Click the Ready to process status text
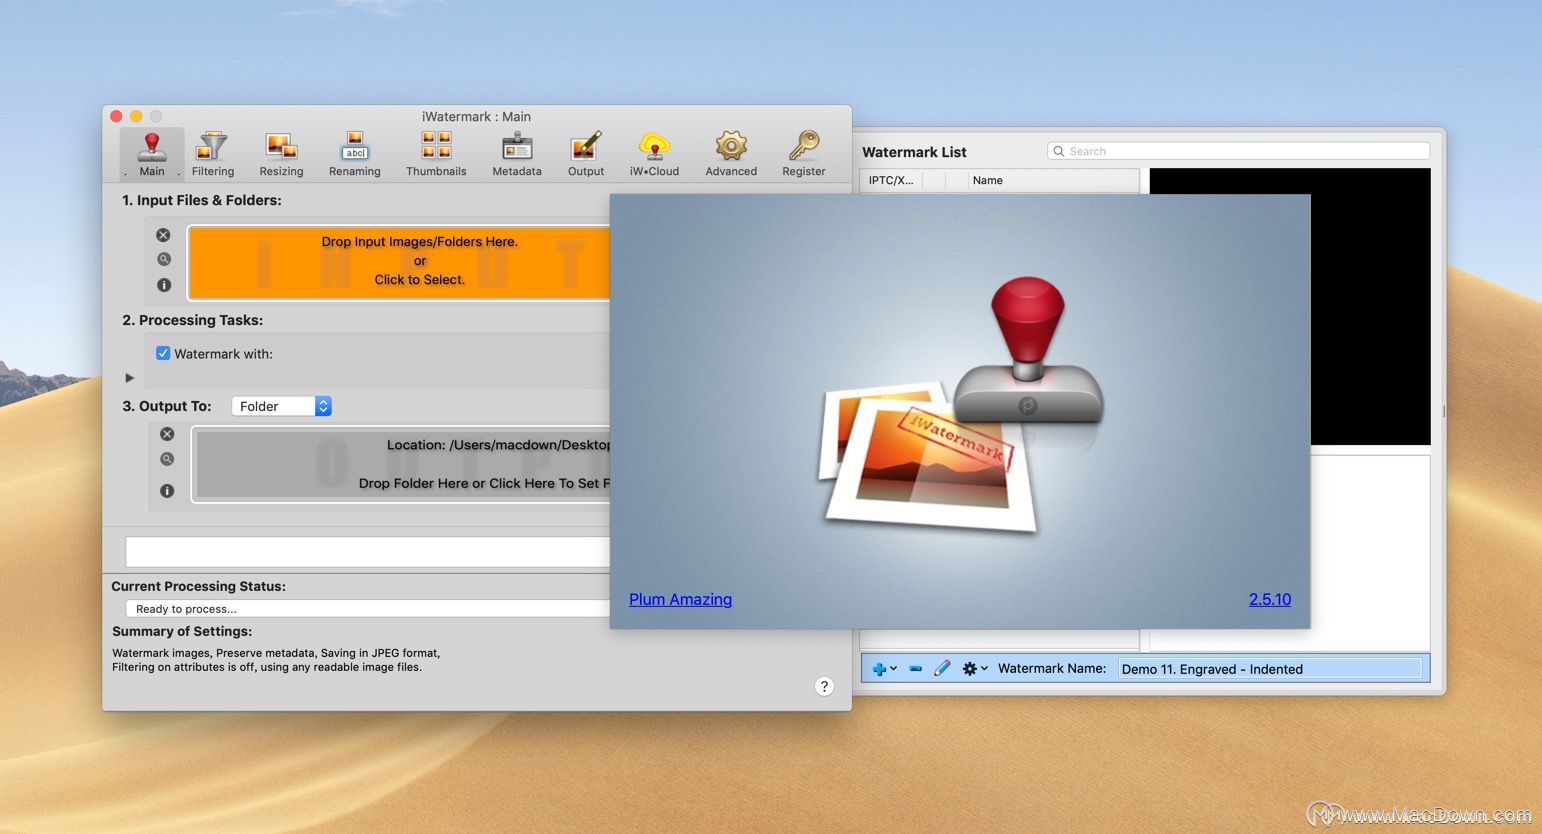 click(x=186, y=609)
